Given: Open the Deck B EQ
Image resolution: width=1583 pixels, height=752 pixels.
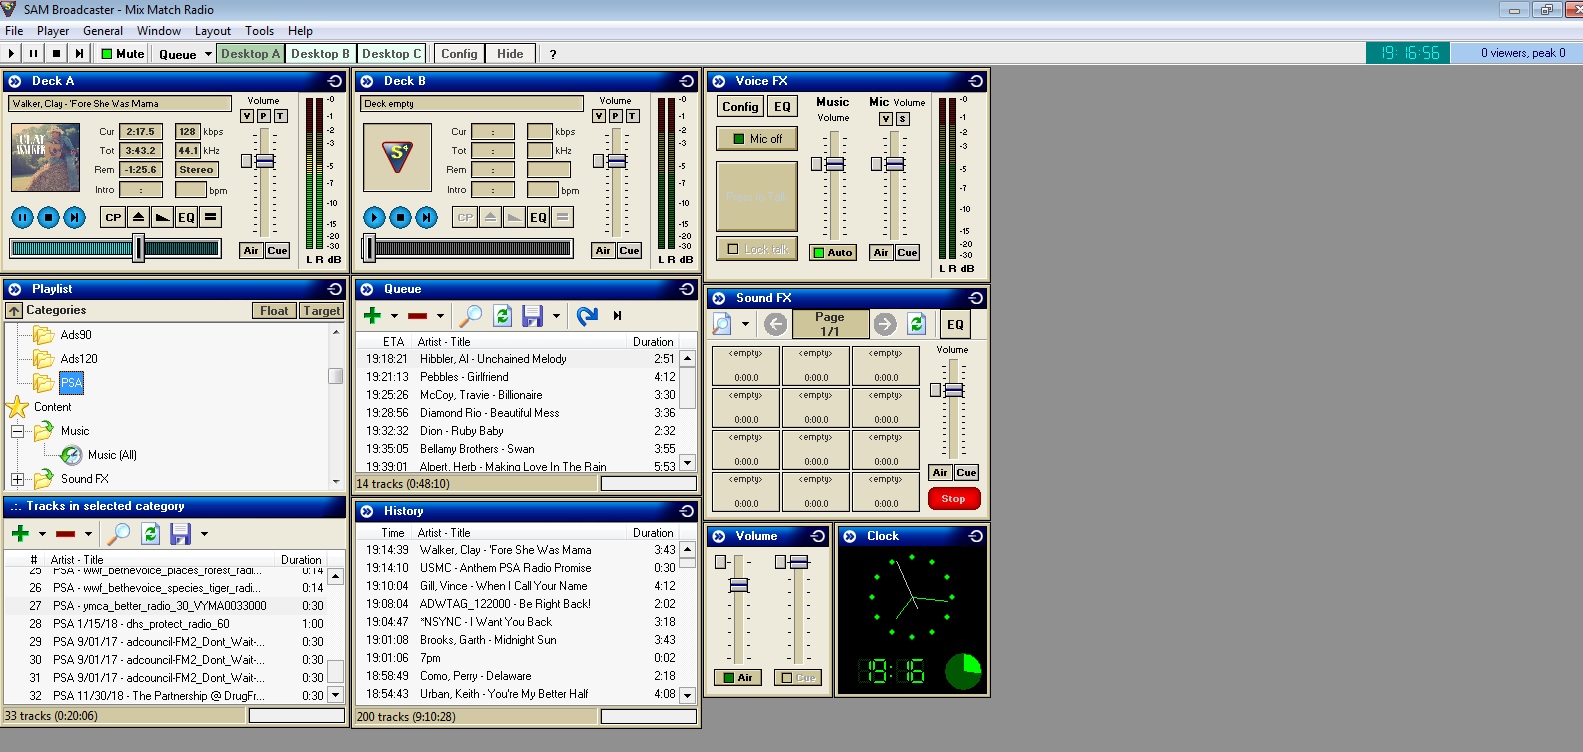Looking at the screenshot, I should (538, 217).
